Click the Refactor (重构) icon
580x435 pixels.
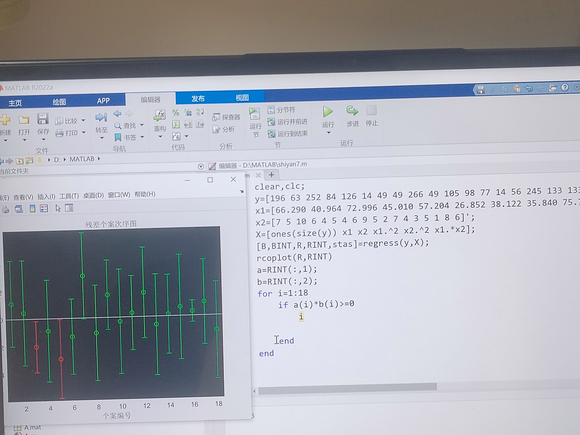click(x=159, y=115)
